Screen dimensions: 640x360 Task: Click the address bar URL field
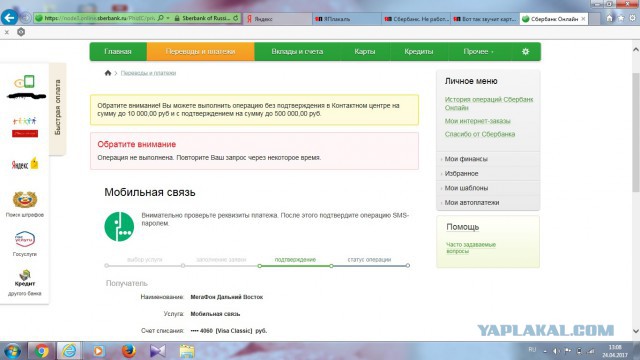coord(99,18)
